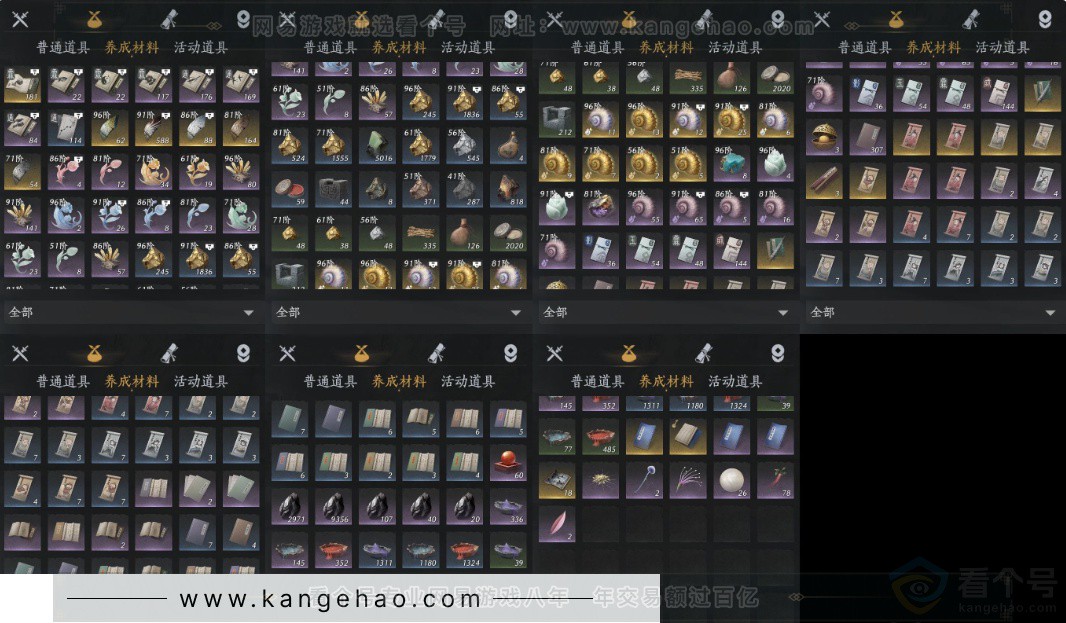Click the coins icon in the seventh panel

(777, 352)
